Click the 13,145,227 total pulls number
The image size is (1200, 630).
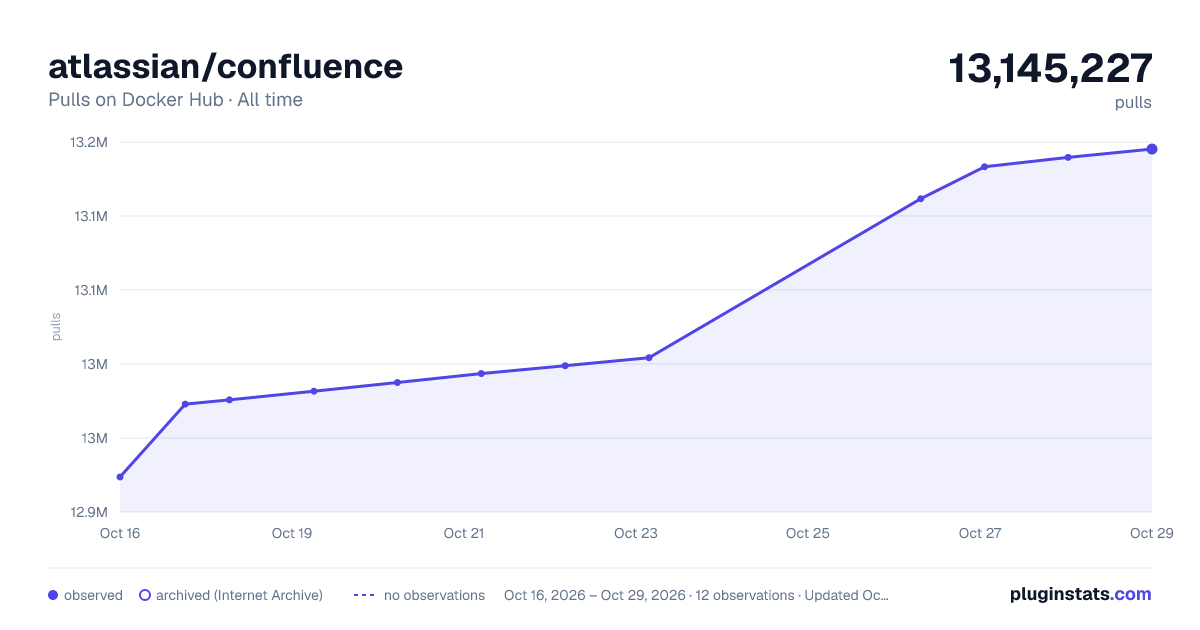tap(1050, 68)
